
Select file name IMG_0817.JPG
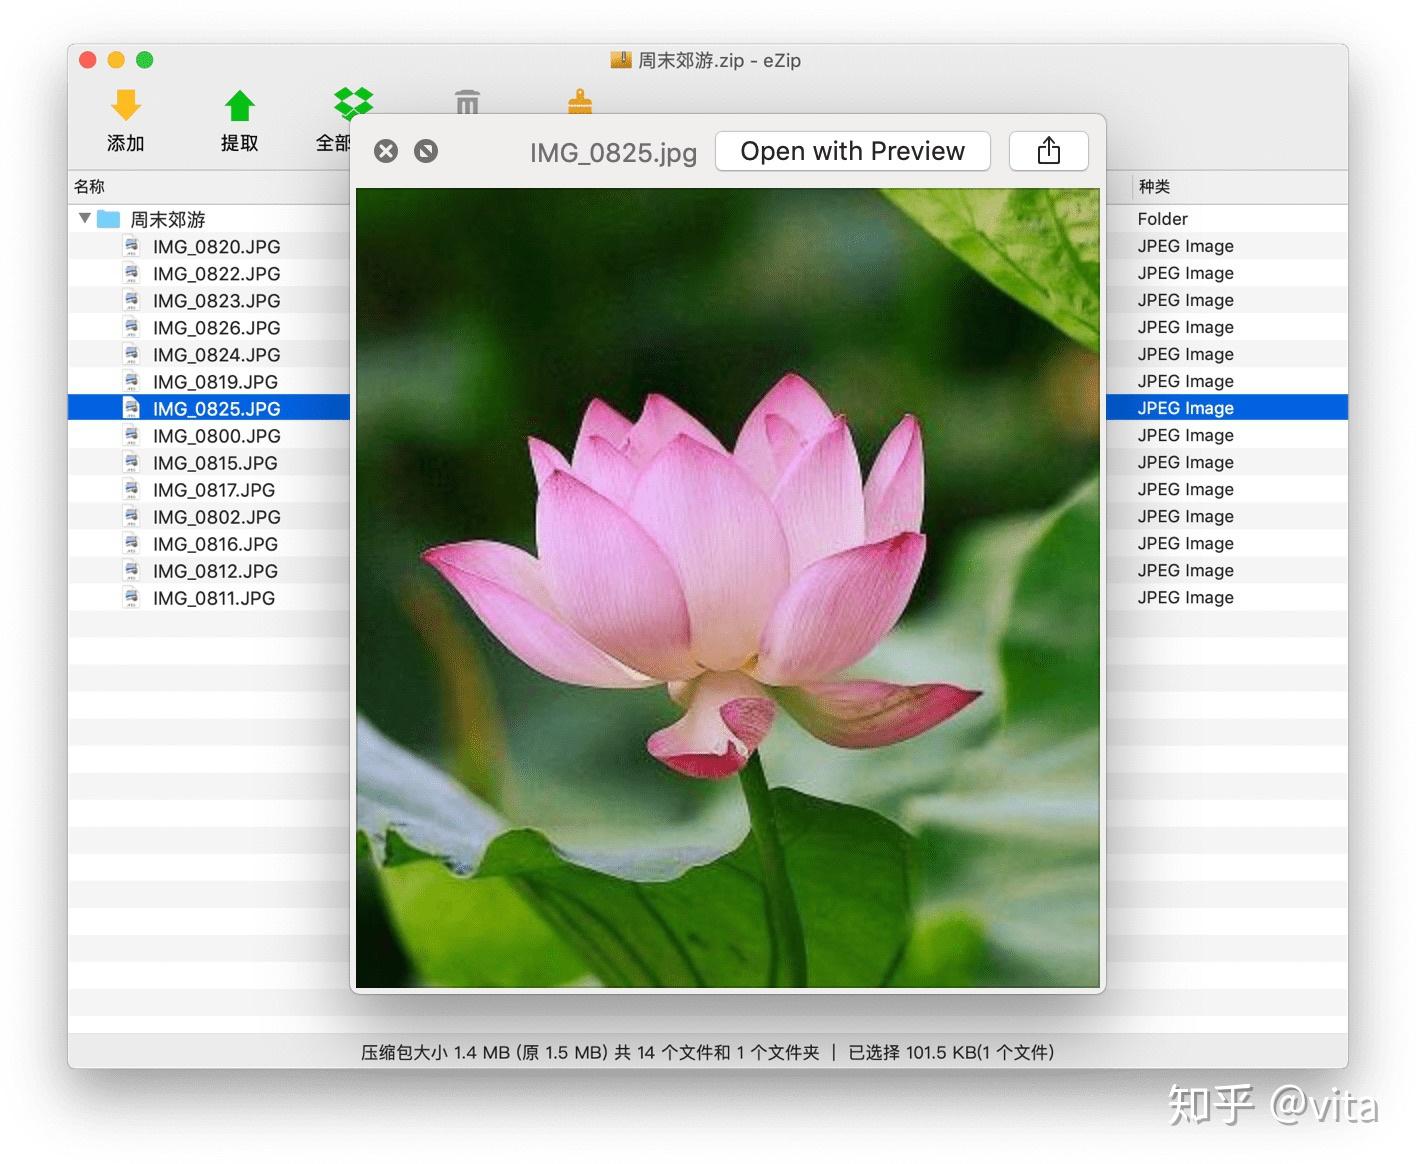pos(213,490)
